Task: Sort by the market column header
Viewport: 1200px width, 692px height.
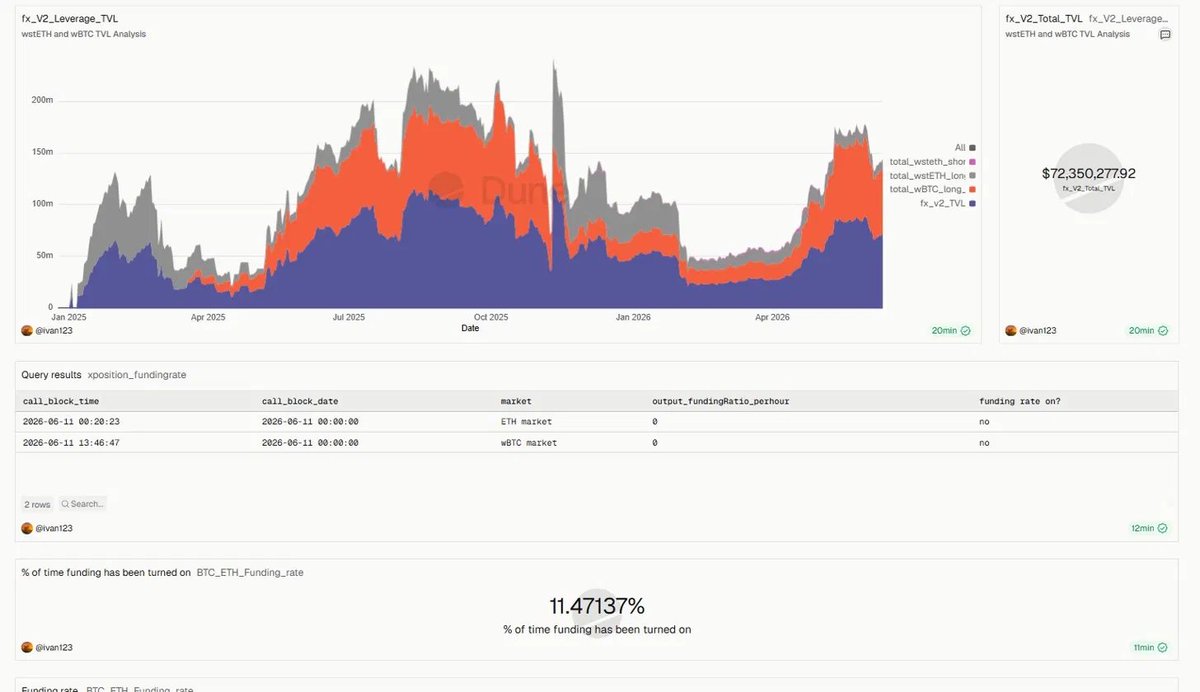Action: [516, 401]
